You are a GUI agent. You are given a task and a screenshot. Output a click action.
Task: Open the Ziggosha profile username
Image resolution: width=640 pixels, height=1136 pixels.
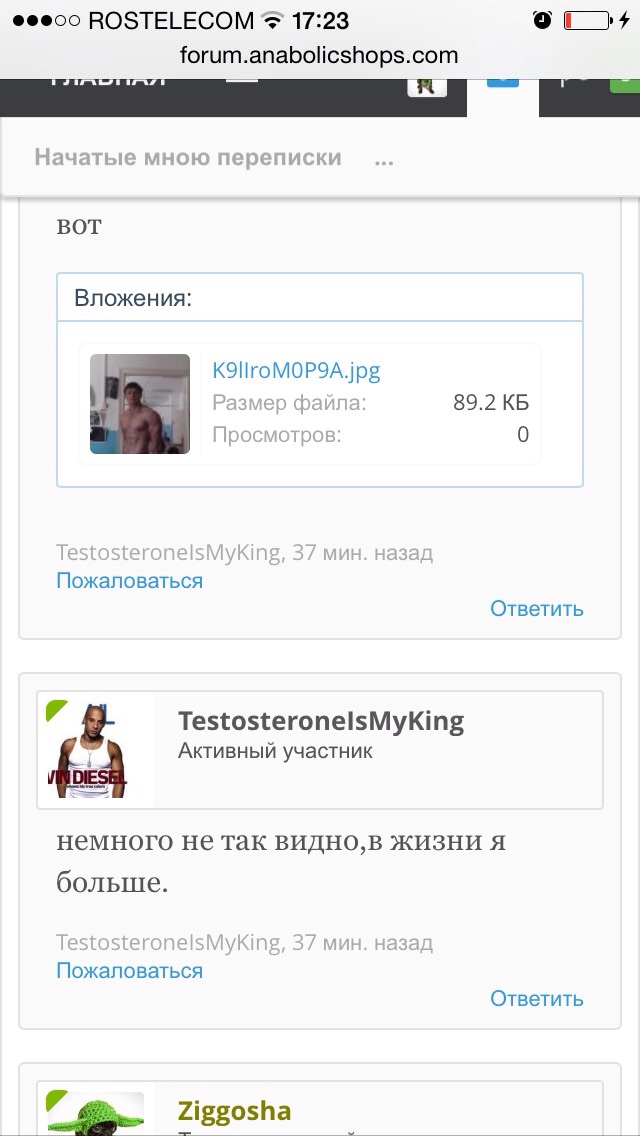click(235, 1111)
